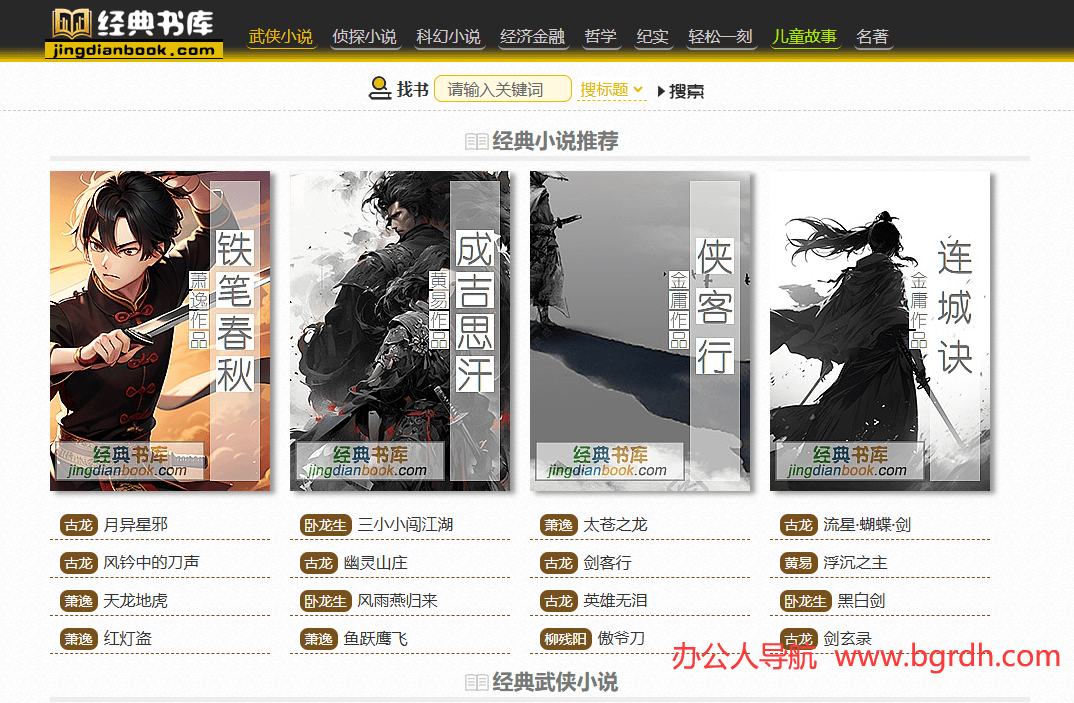Click the 柳残阳 tag before 傲爷刀
Image resolution: width=1074 pixels, height=703 pixels.
[x=565, y=639]
